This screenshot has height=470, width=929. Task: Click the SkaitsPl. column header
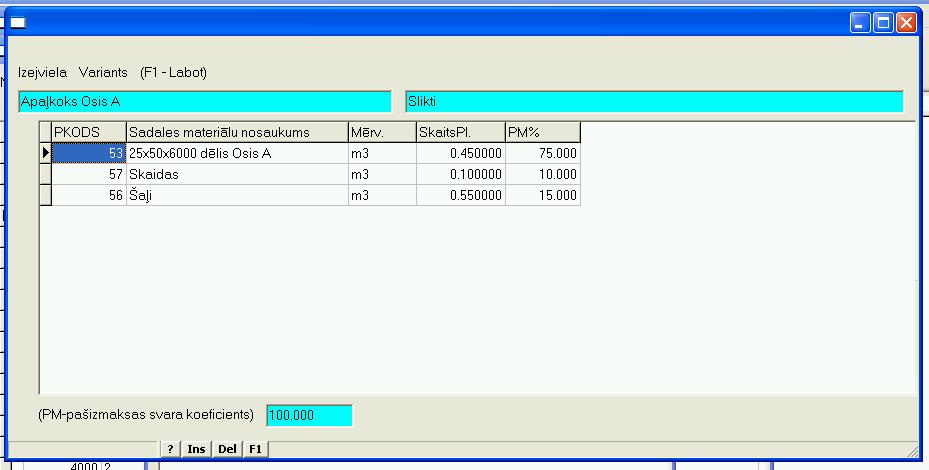point(461,132)
